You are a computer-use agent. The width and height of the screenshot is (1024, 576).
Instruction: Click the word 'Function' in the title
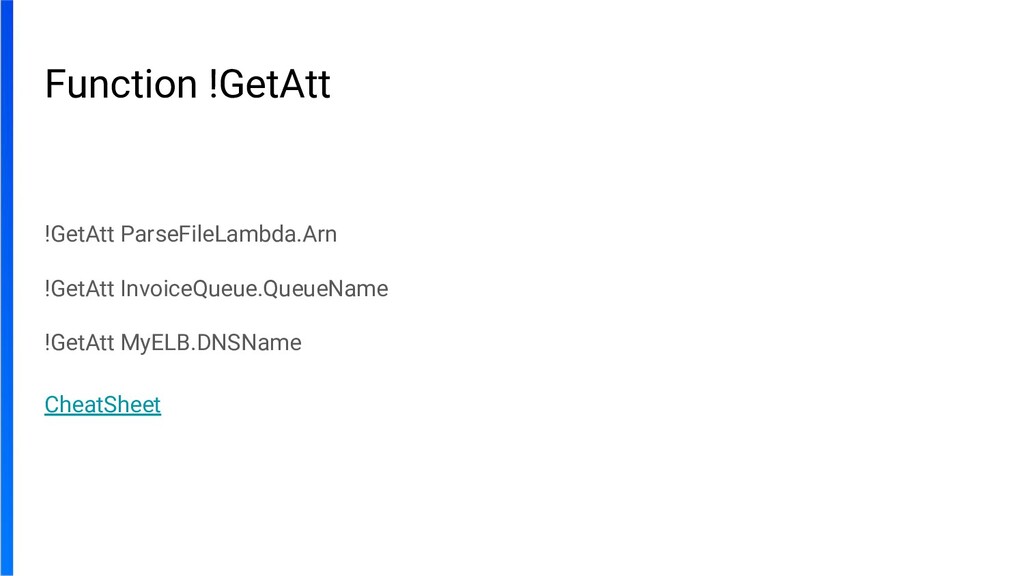120,84
